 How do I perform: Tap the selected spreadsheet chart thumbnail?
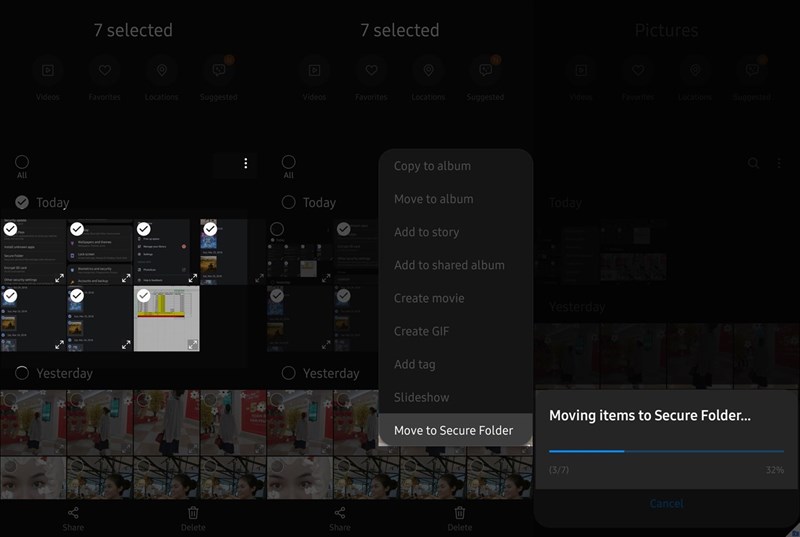tap(166, 318)
